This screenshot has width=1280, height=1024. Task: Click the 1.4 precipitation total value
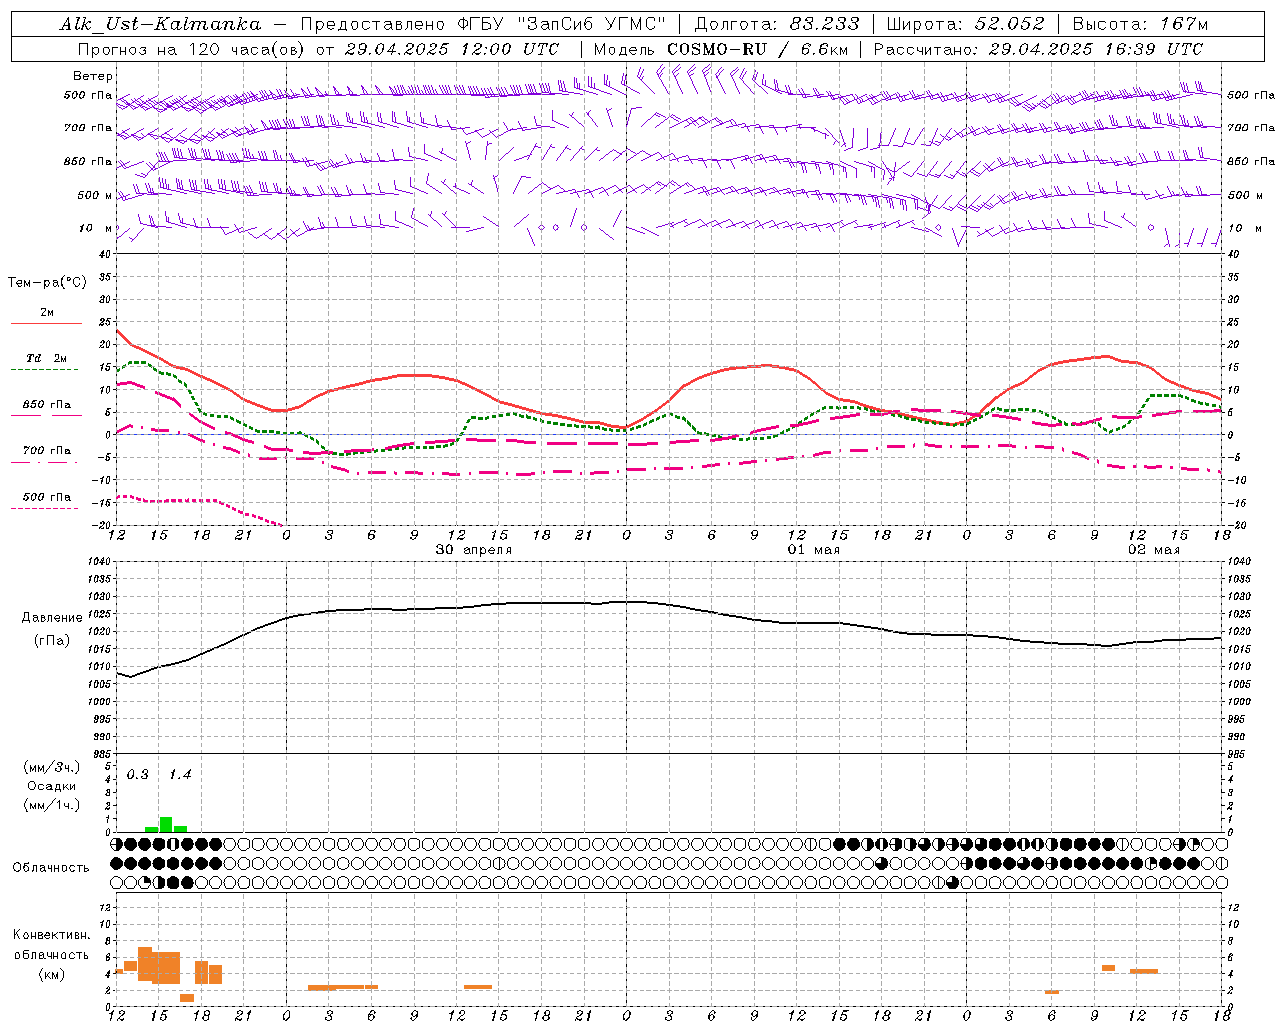180,775
